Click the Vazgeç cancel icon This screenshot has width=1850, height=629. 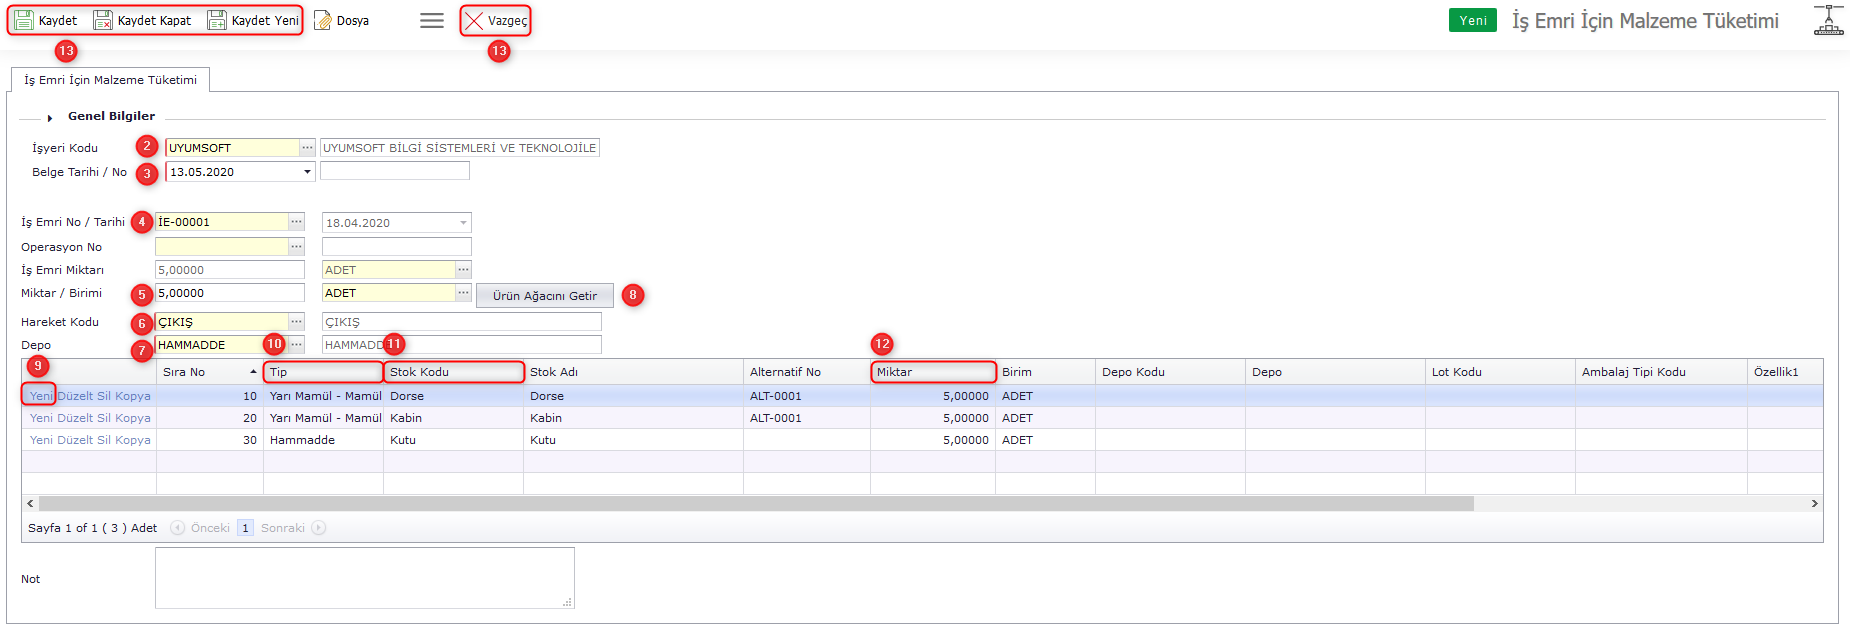pyautogui.click(x=474, y=20)
